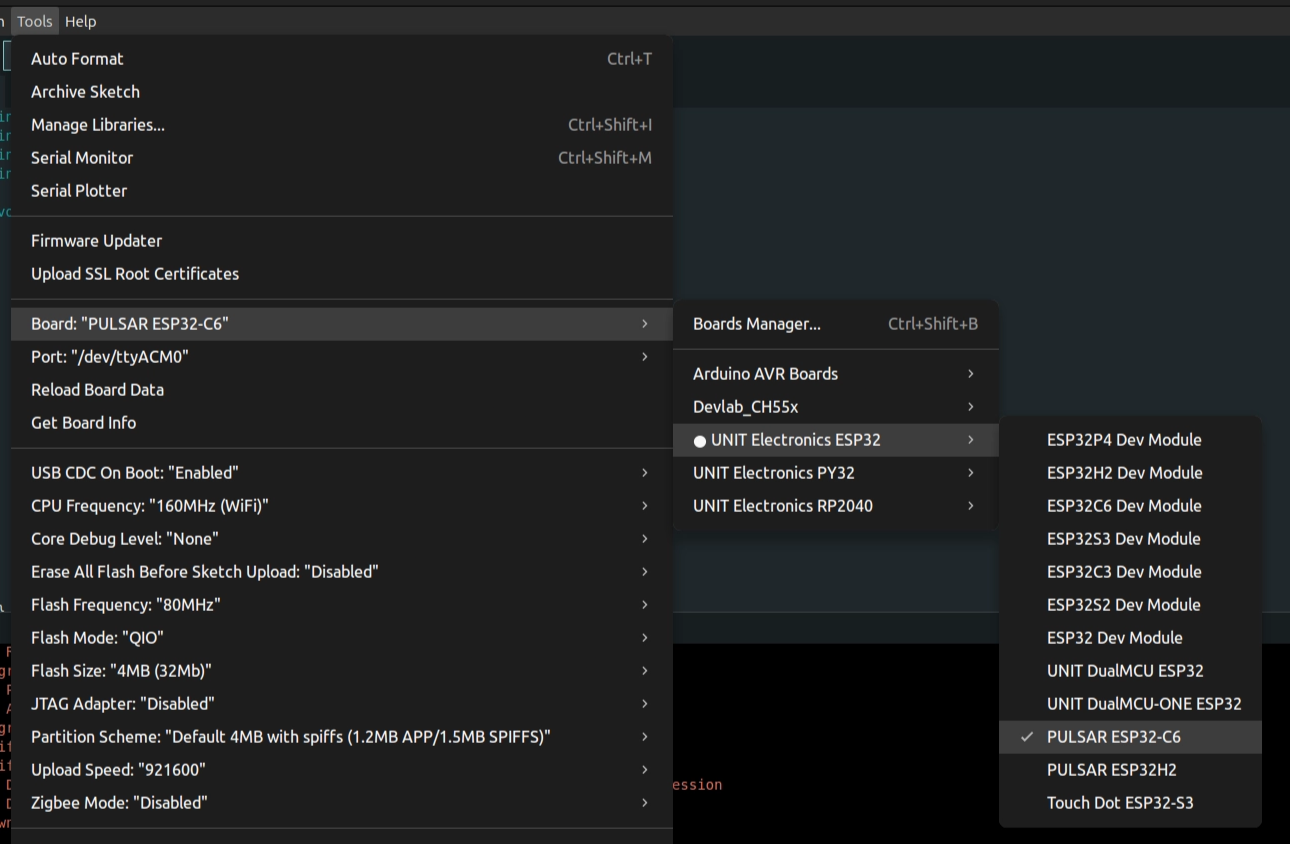Expand Core Debug Level options

342,539
